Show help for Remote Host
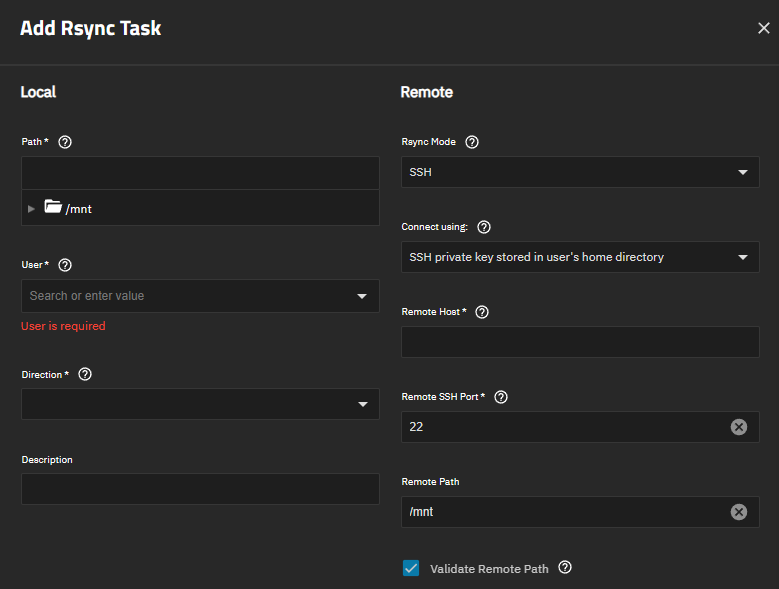The image size is (779, 589). pos(482,312)
